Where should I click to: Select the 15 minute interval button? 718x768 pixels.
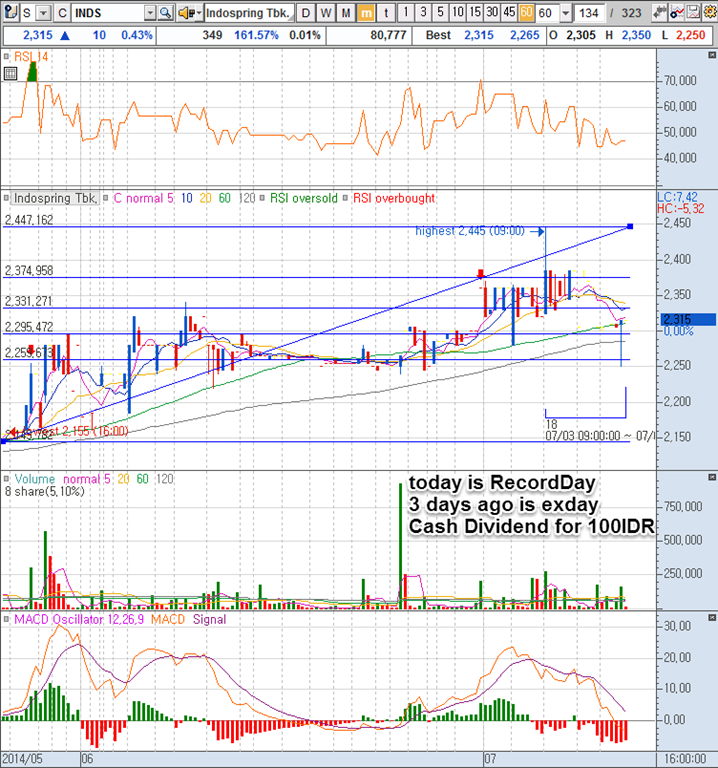pos(475,12)
